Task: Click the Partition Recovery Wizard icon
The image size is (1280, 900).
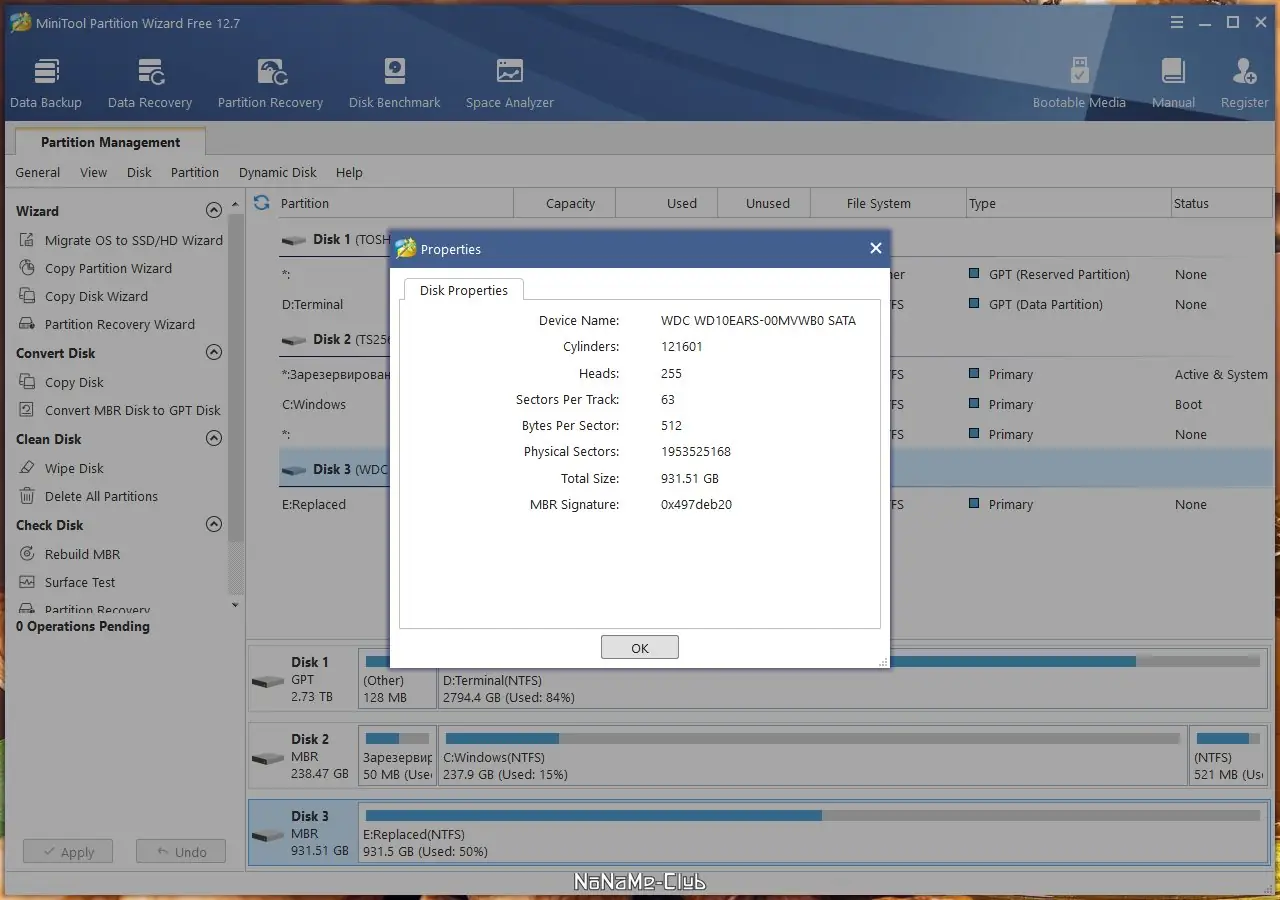Action: (x=27, y=324)
